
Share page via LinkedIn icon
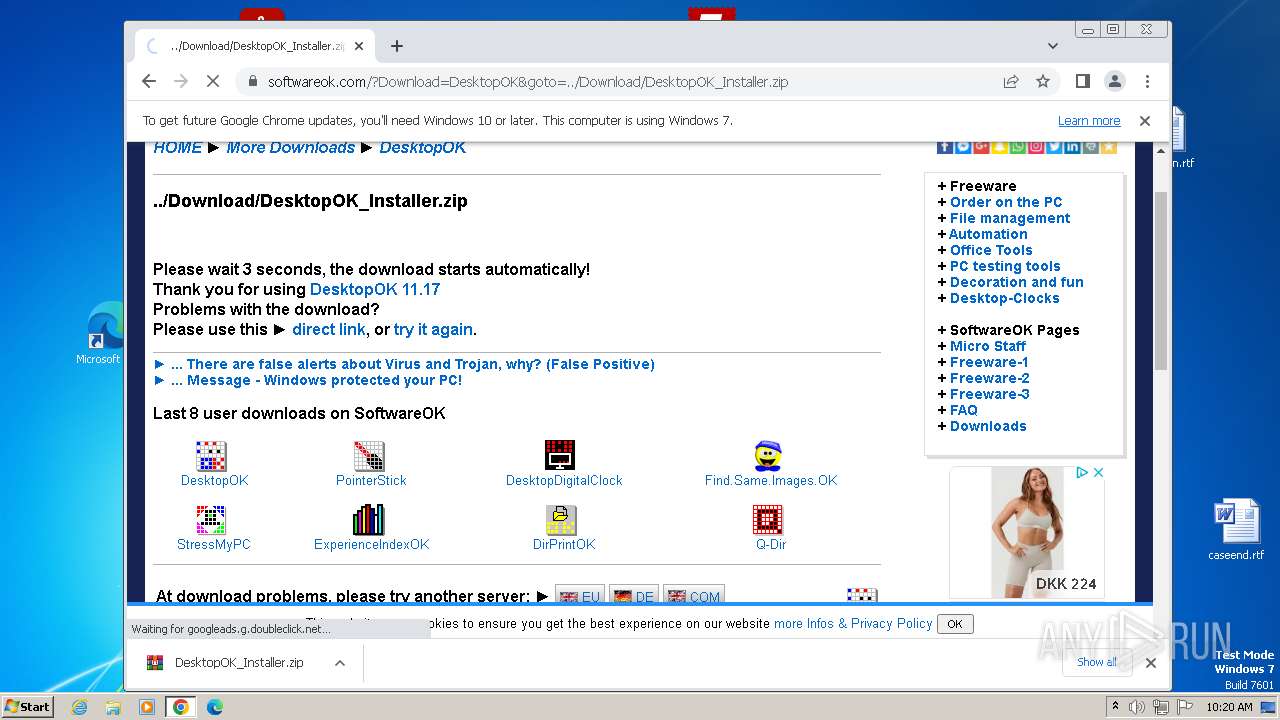point(1072,147)
